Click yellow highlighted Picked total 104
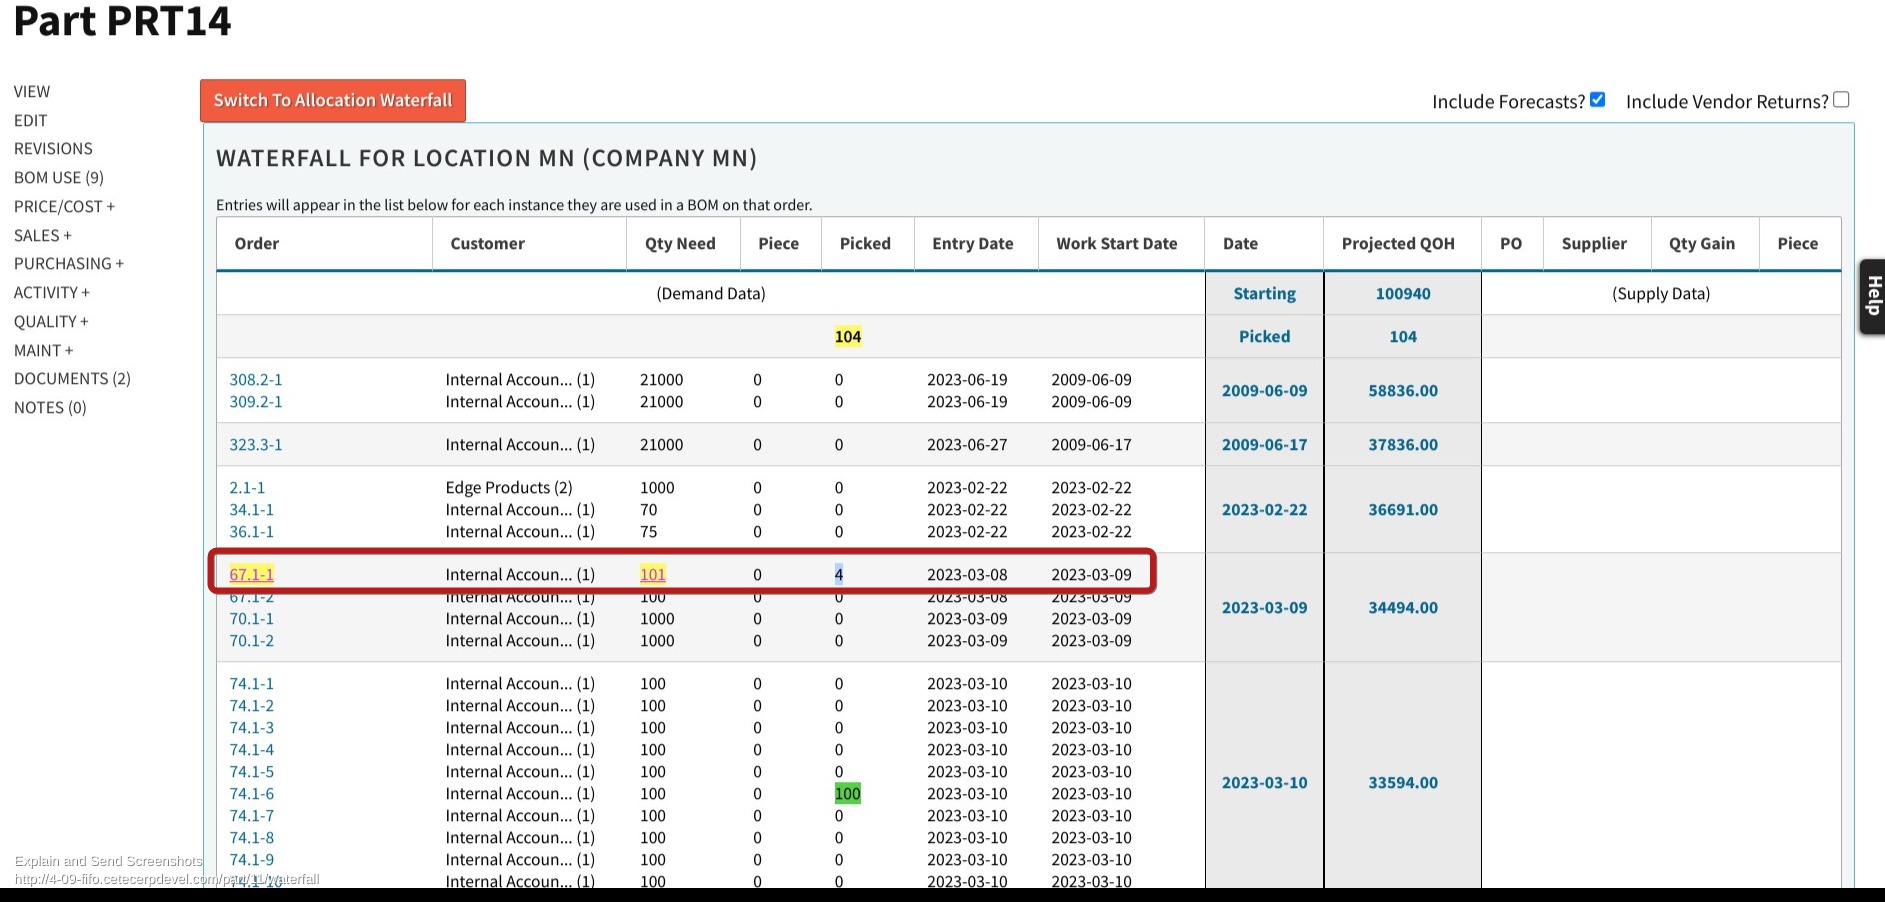 coord(848,337)
